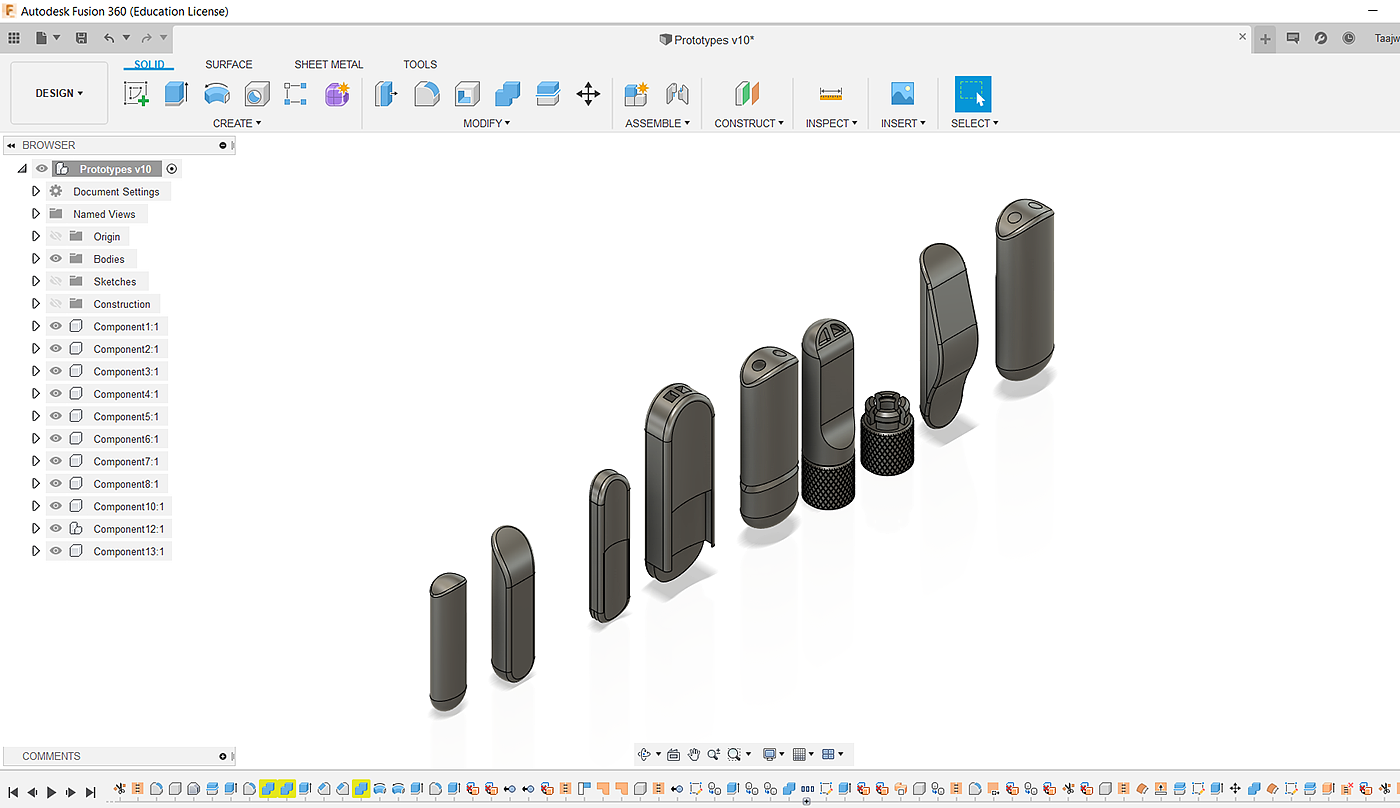Click the Insert image icon
The width and height of the screenshot is (1400, 808).
[902, 94]
